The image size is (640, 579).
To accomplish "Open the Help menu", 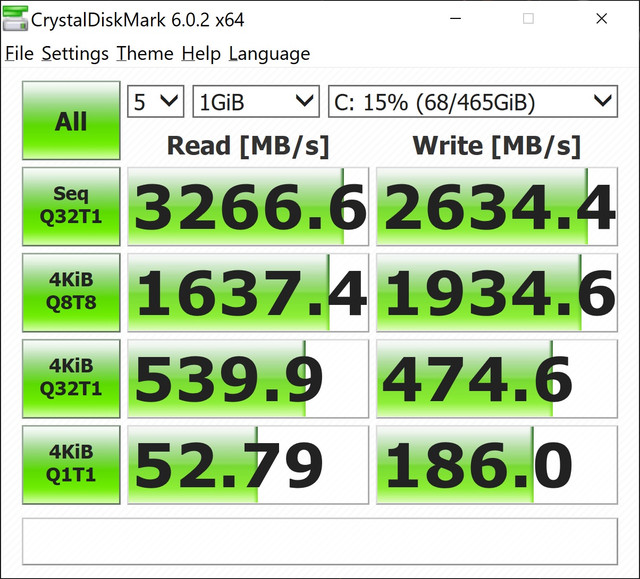I will pyautogui.click(x=201, y=54).
